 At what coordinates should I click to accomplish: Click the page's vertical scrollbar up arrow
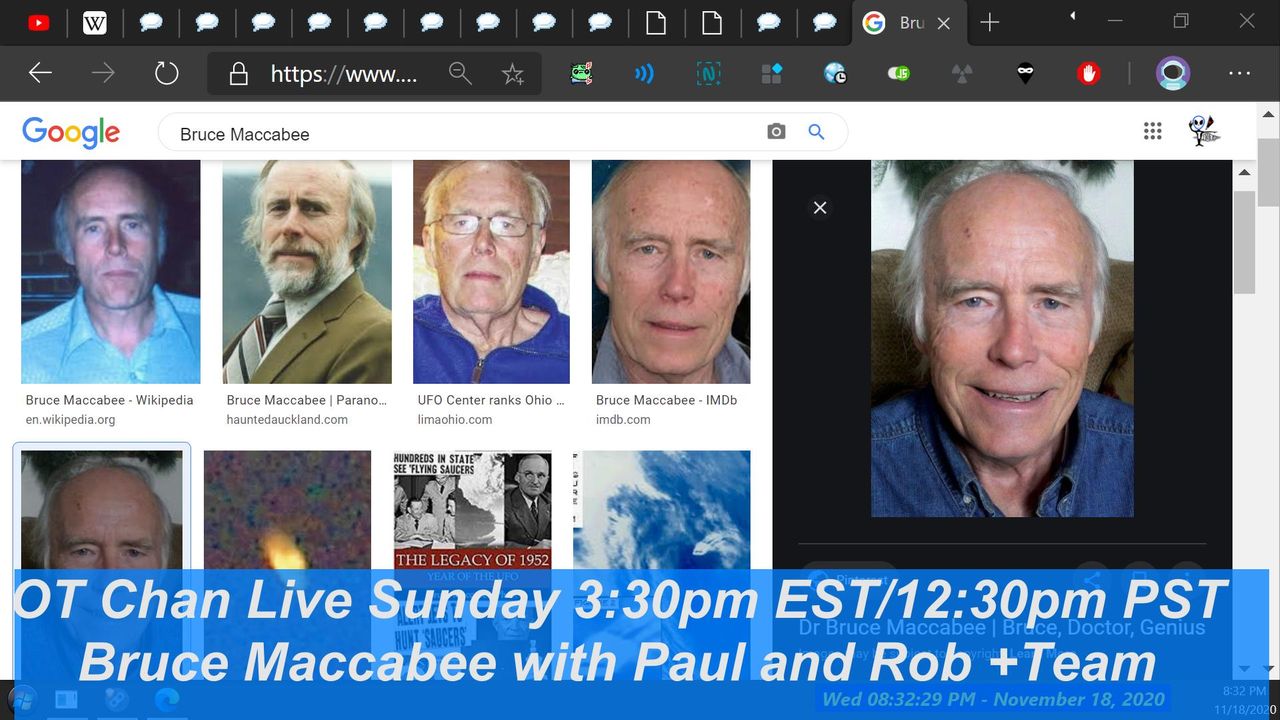click(1244, 173)
